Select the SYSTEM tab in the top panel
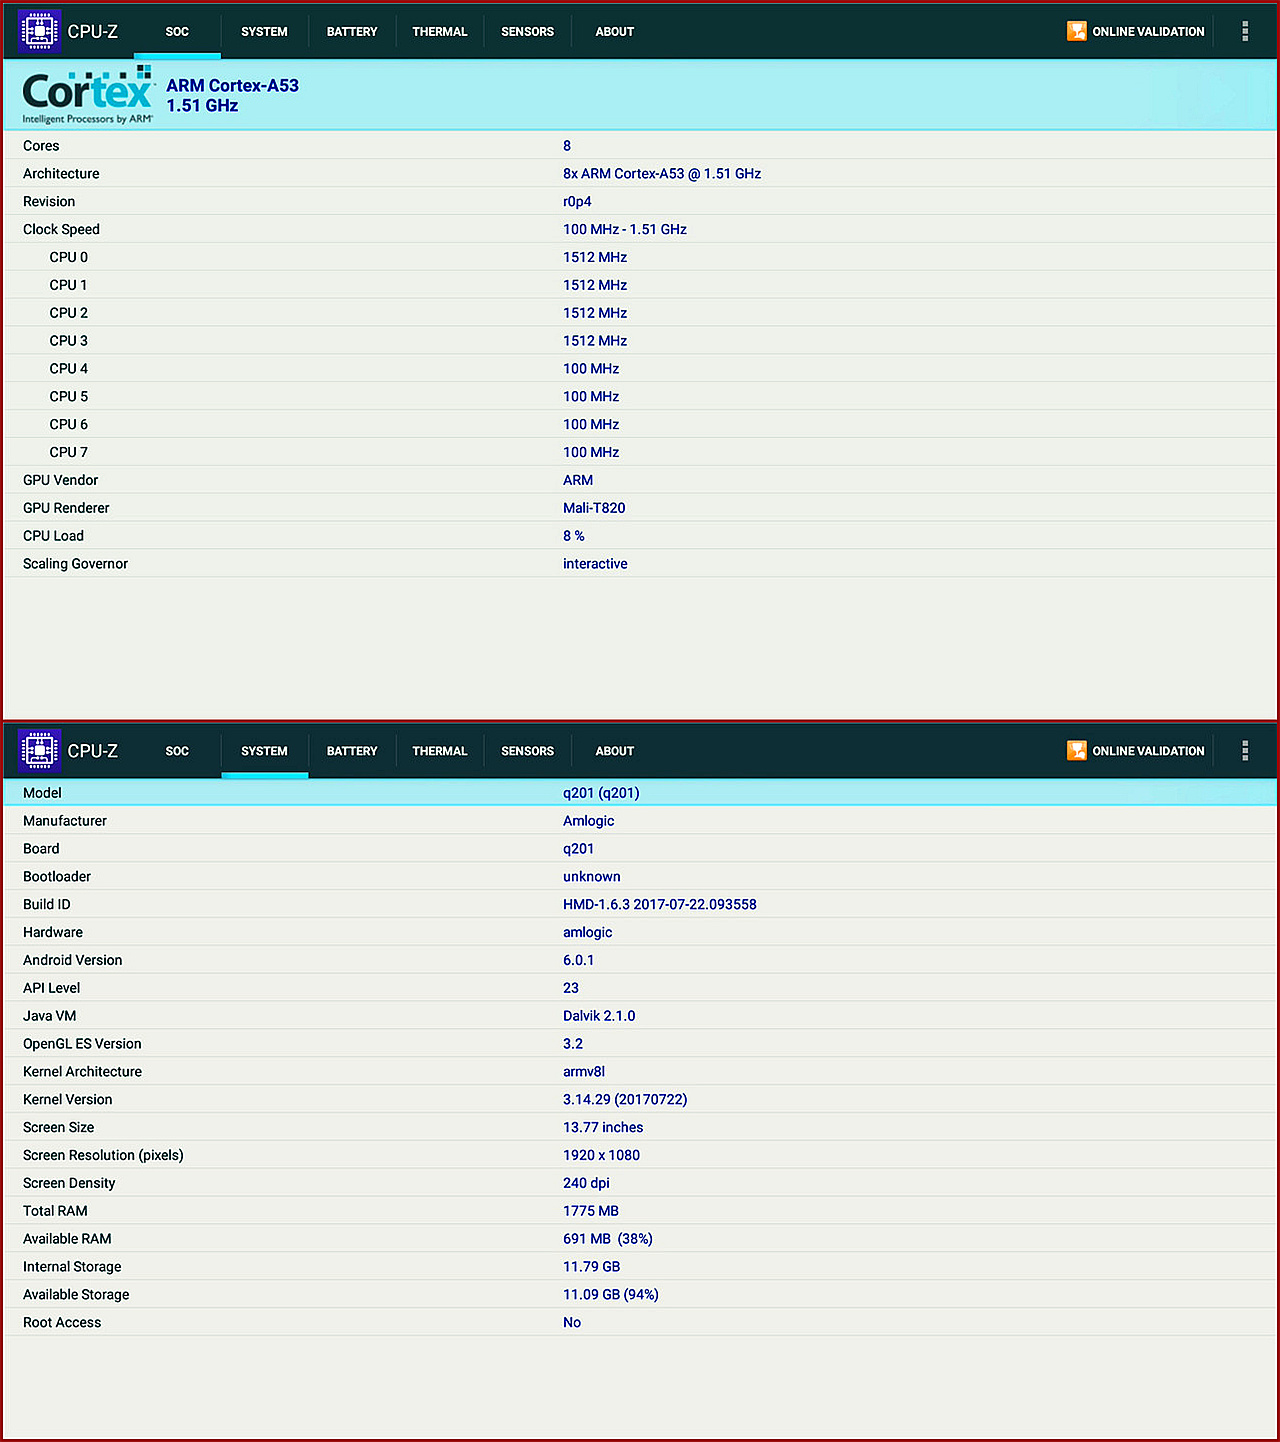This screenshot has width=1280, height=1442. tap(264, 31)
